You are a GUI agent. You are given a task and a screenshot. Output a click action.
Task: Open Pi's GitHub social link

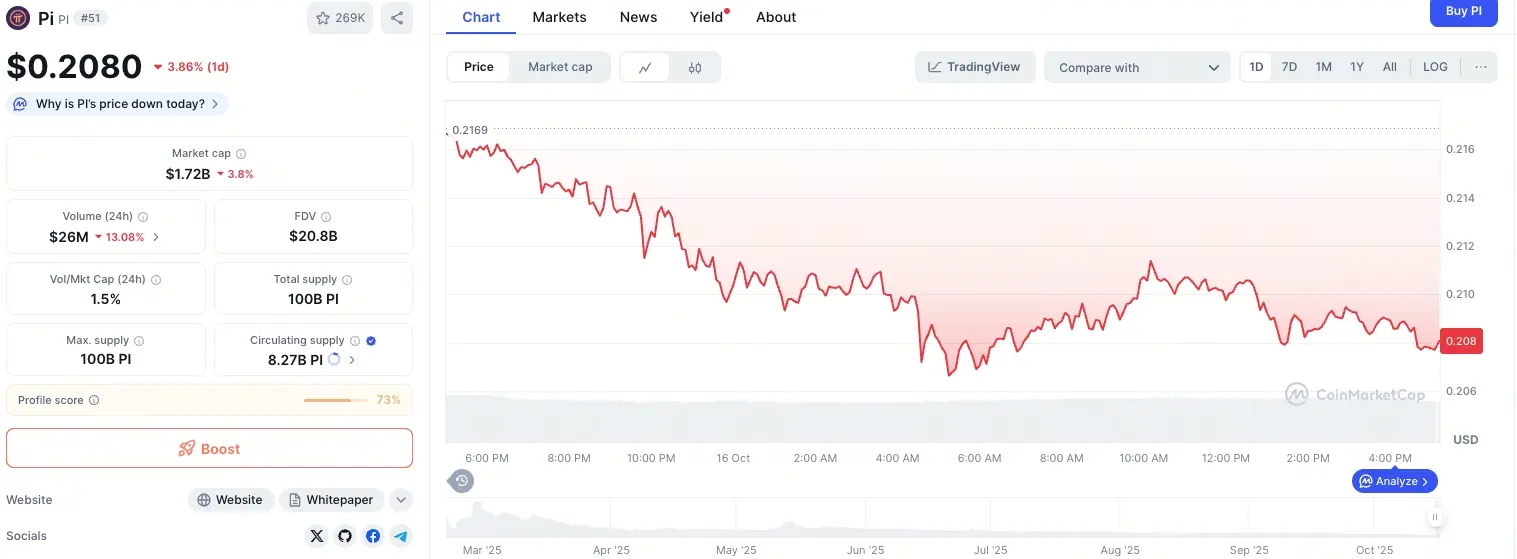coord(345,536)
